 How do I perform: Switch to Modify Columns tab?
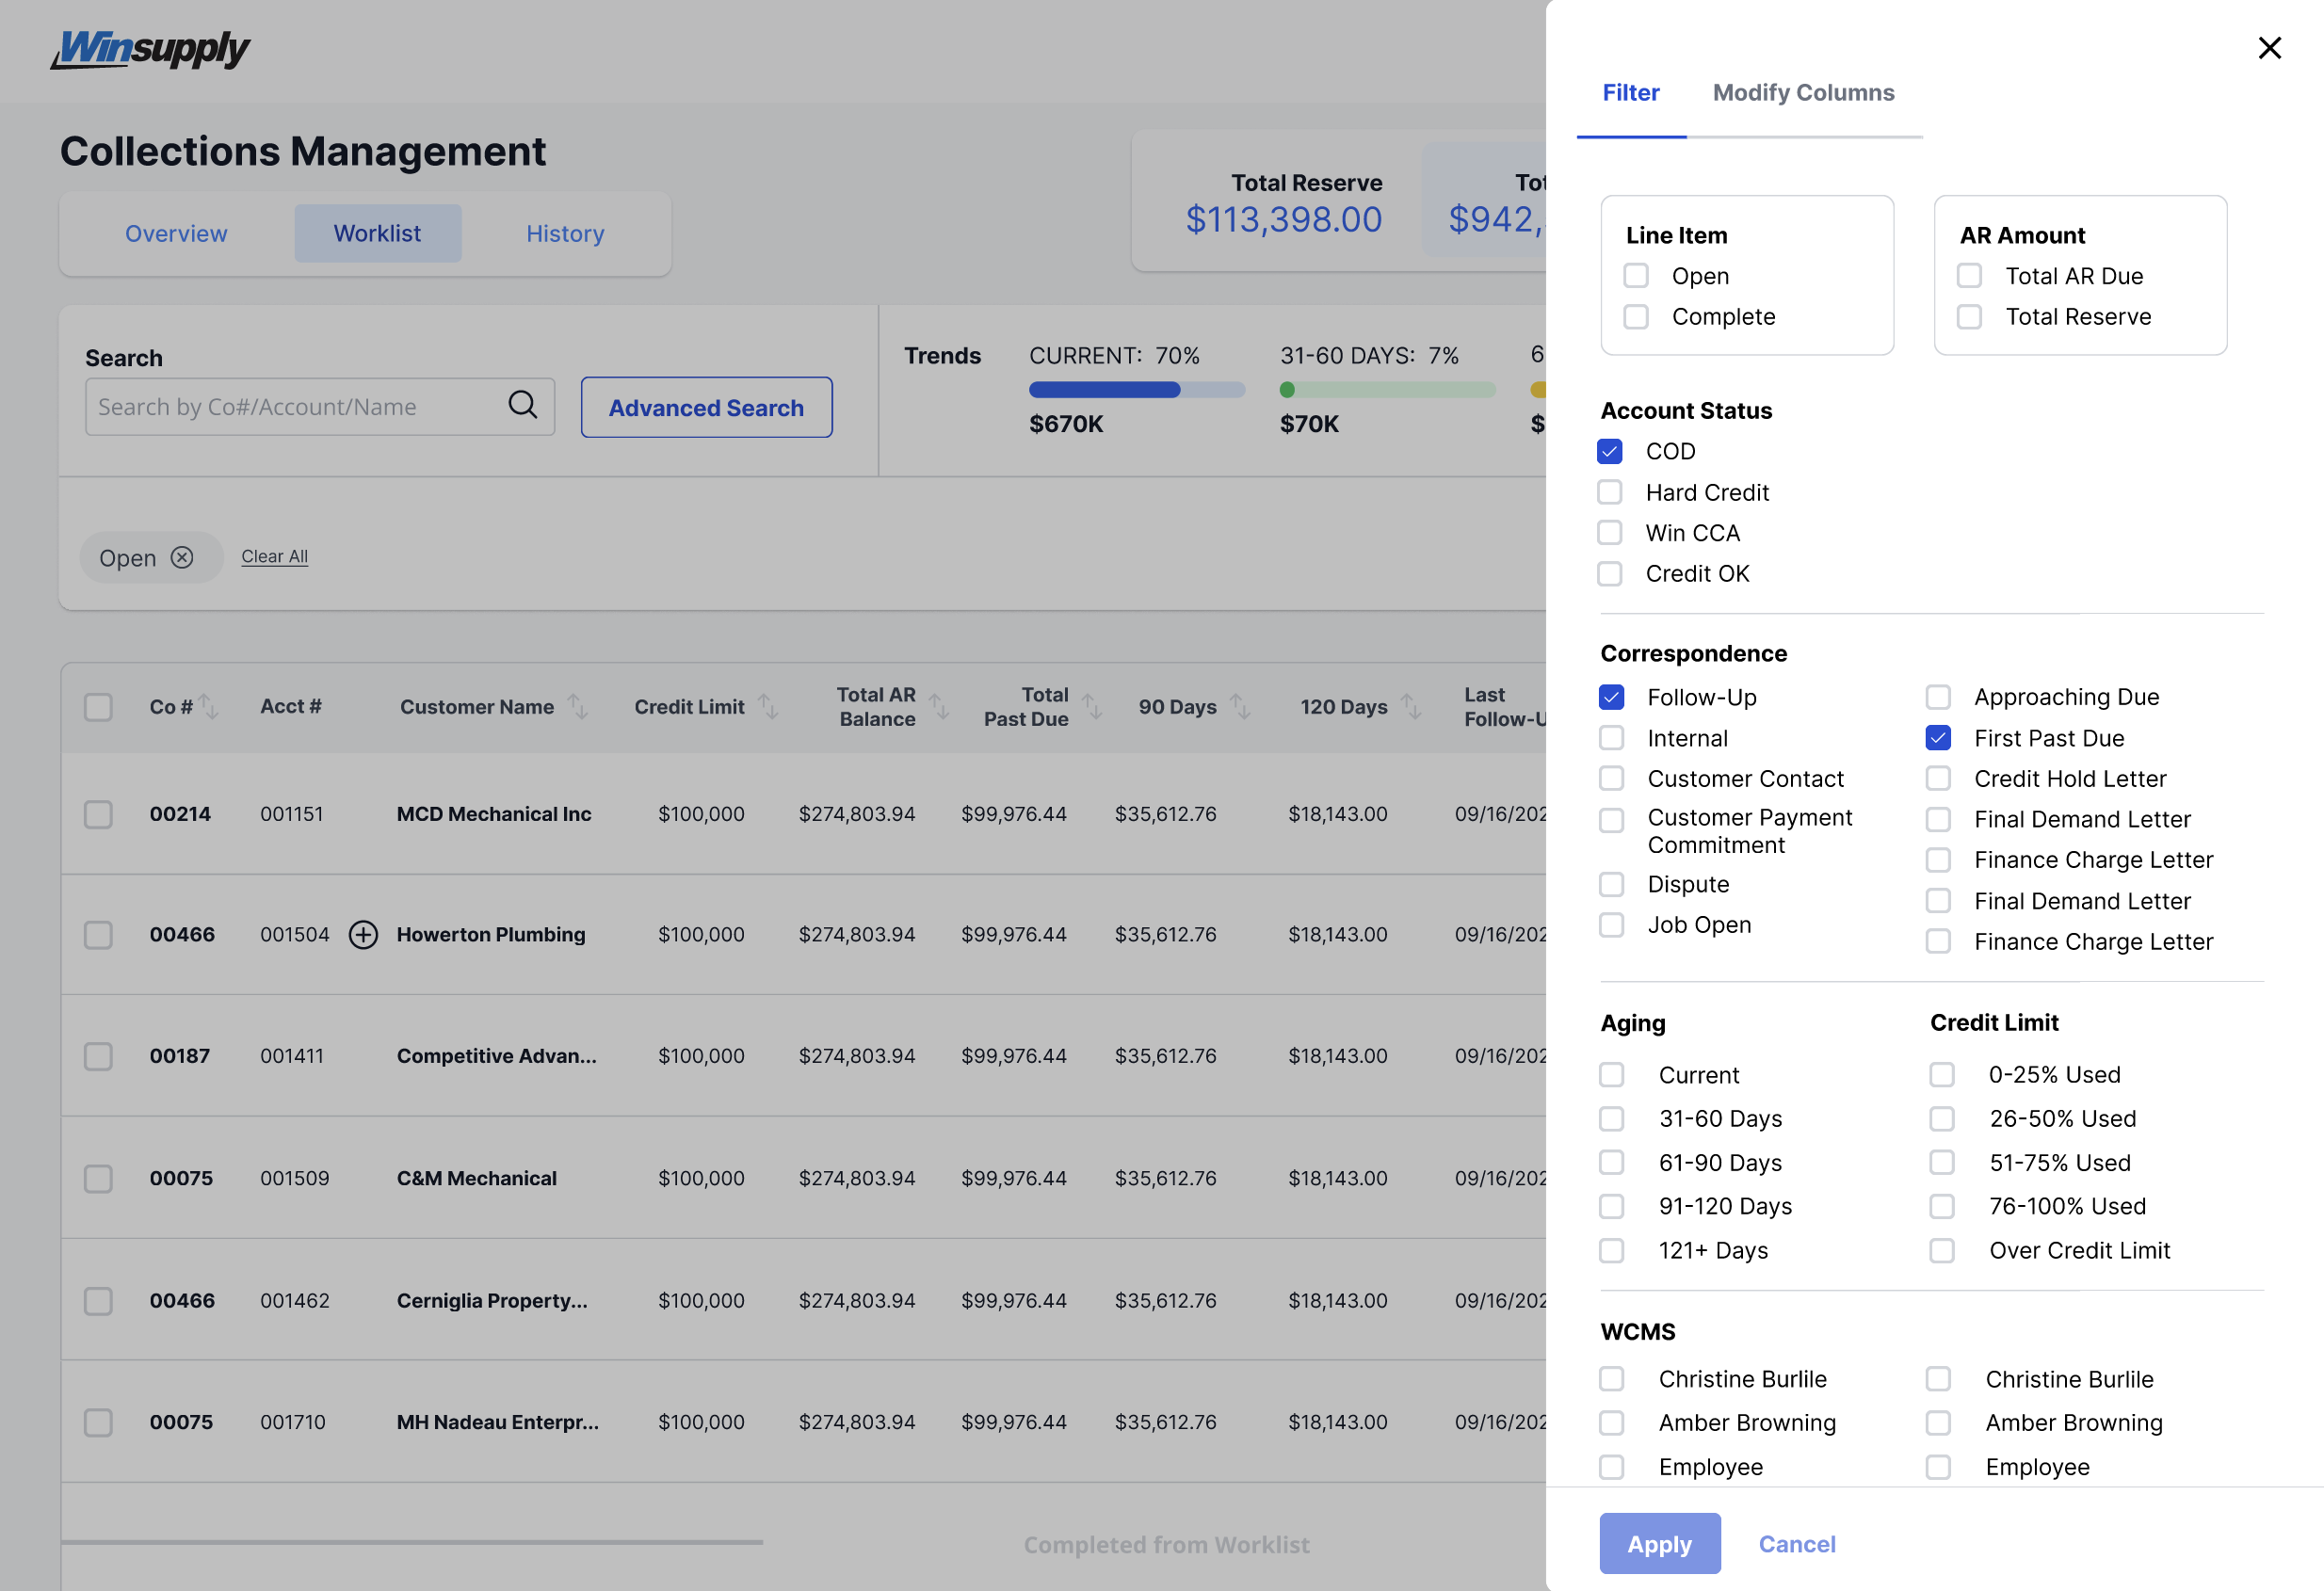[1803, 93]
